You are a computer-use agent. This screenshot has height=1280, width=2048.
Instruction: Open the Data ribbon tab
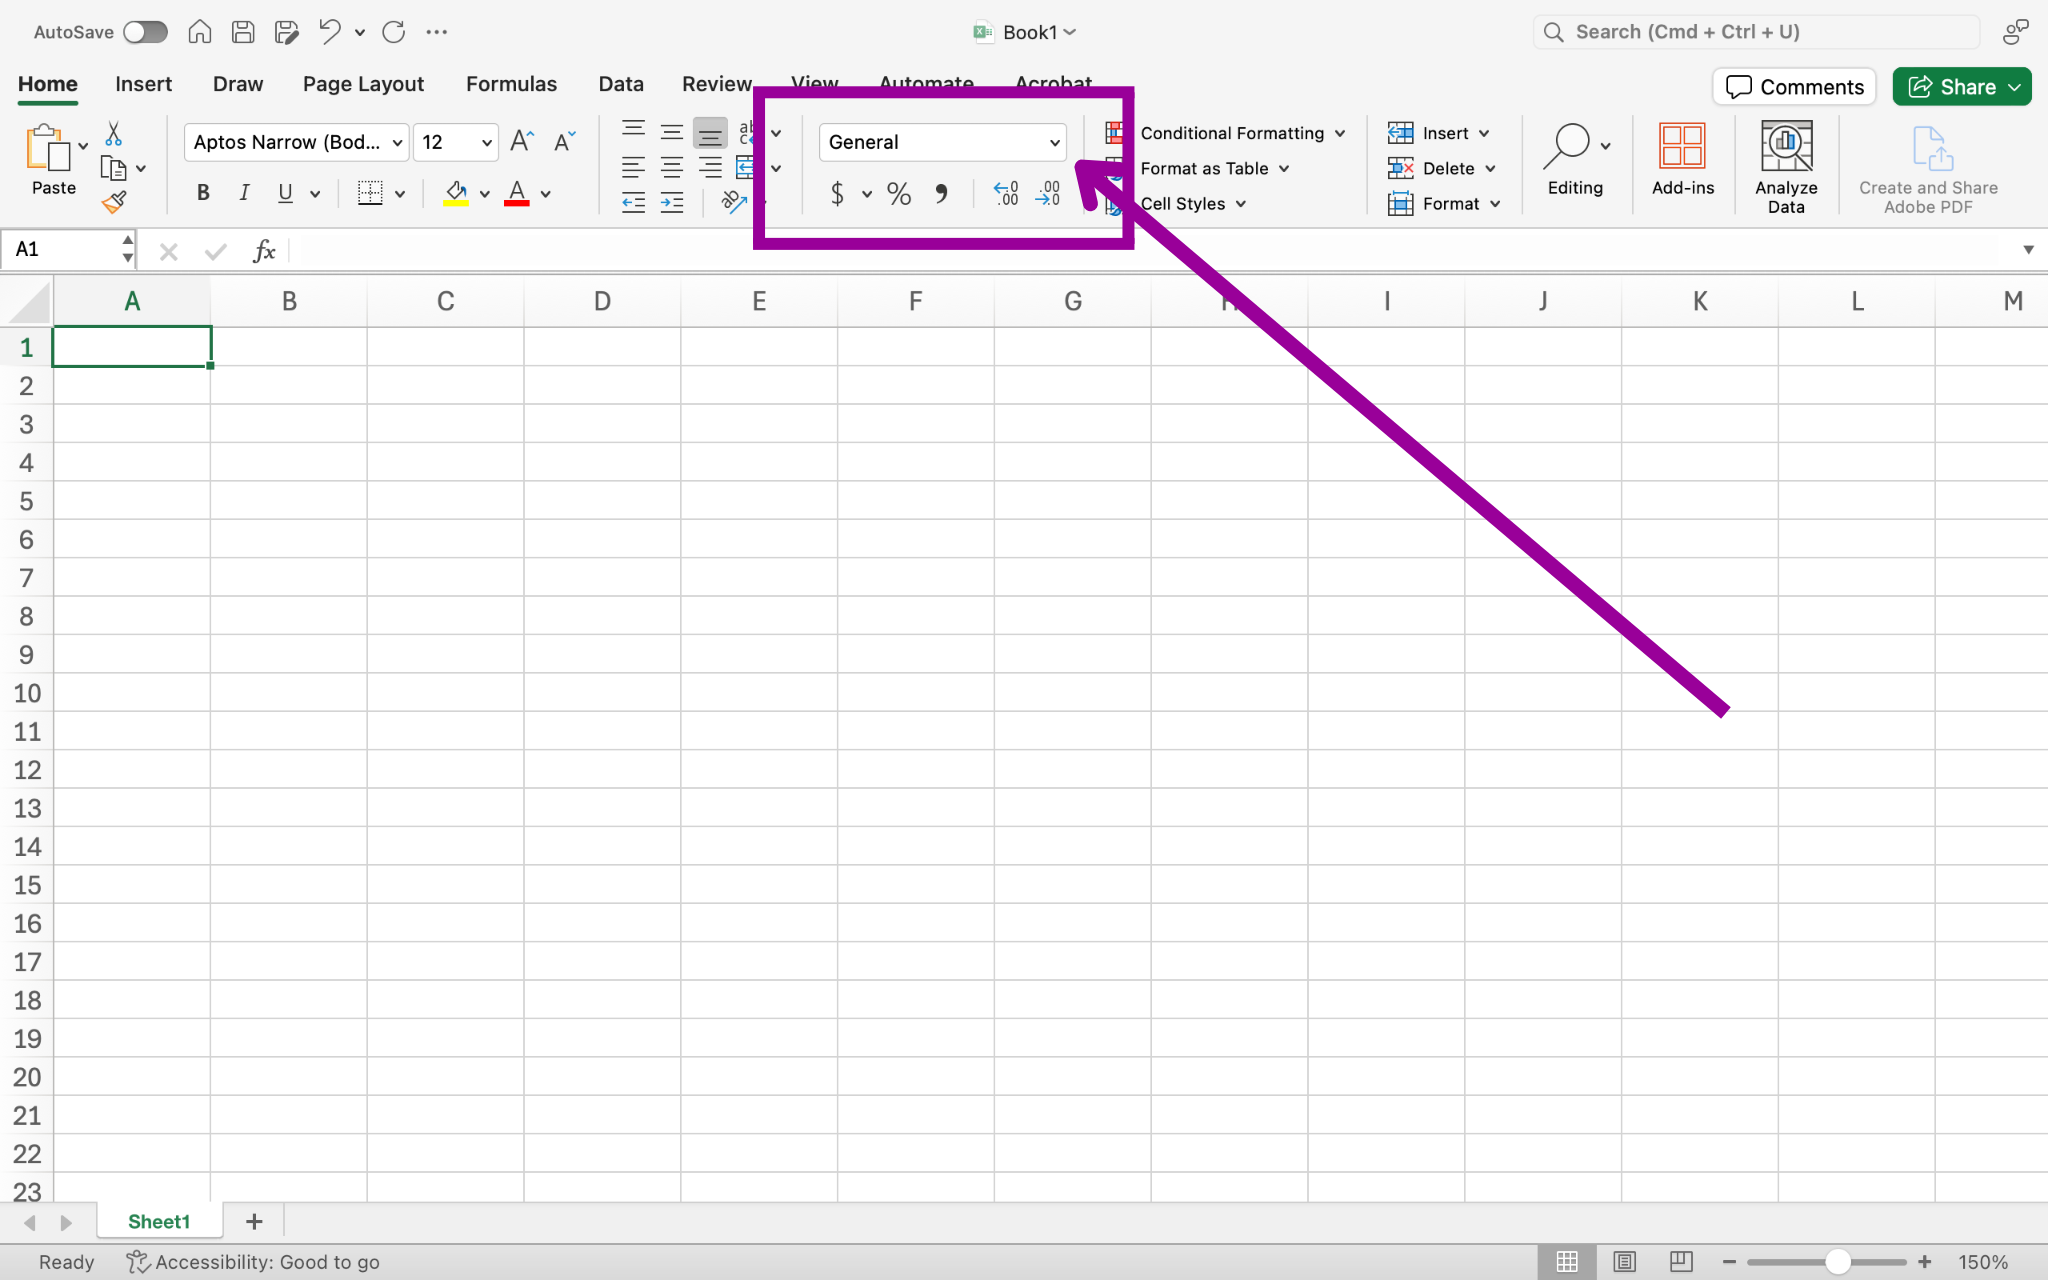click(x=621, y=84)
